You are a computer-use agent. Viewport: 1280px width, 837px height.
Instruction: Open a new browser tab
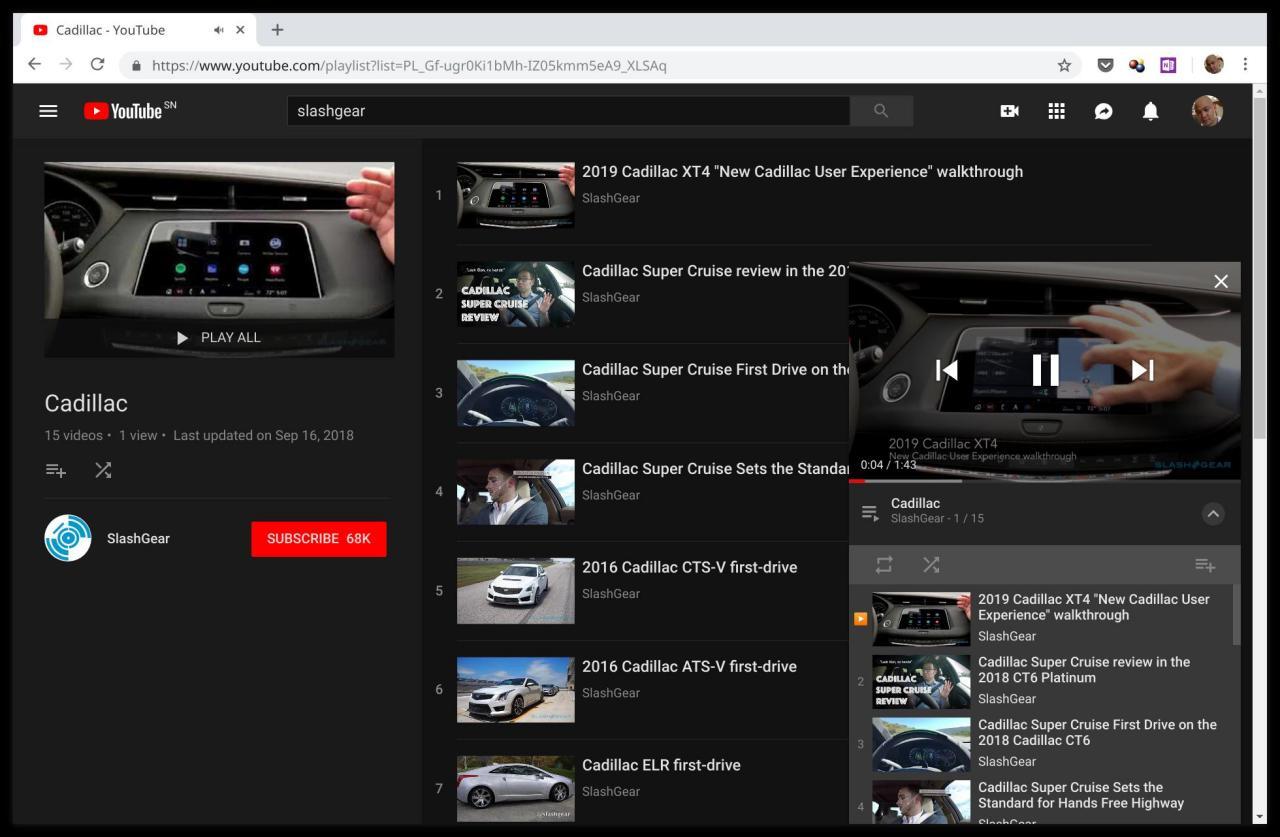277,30
